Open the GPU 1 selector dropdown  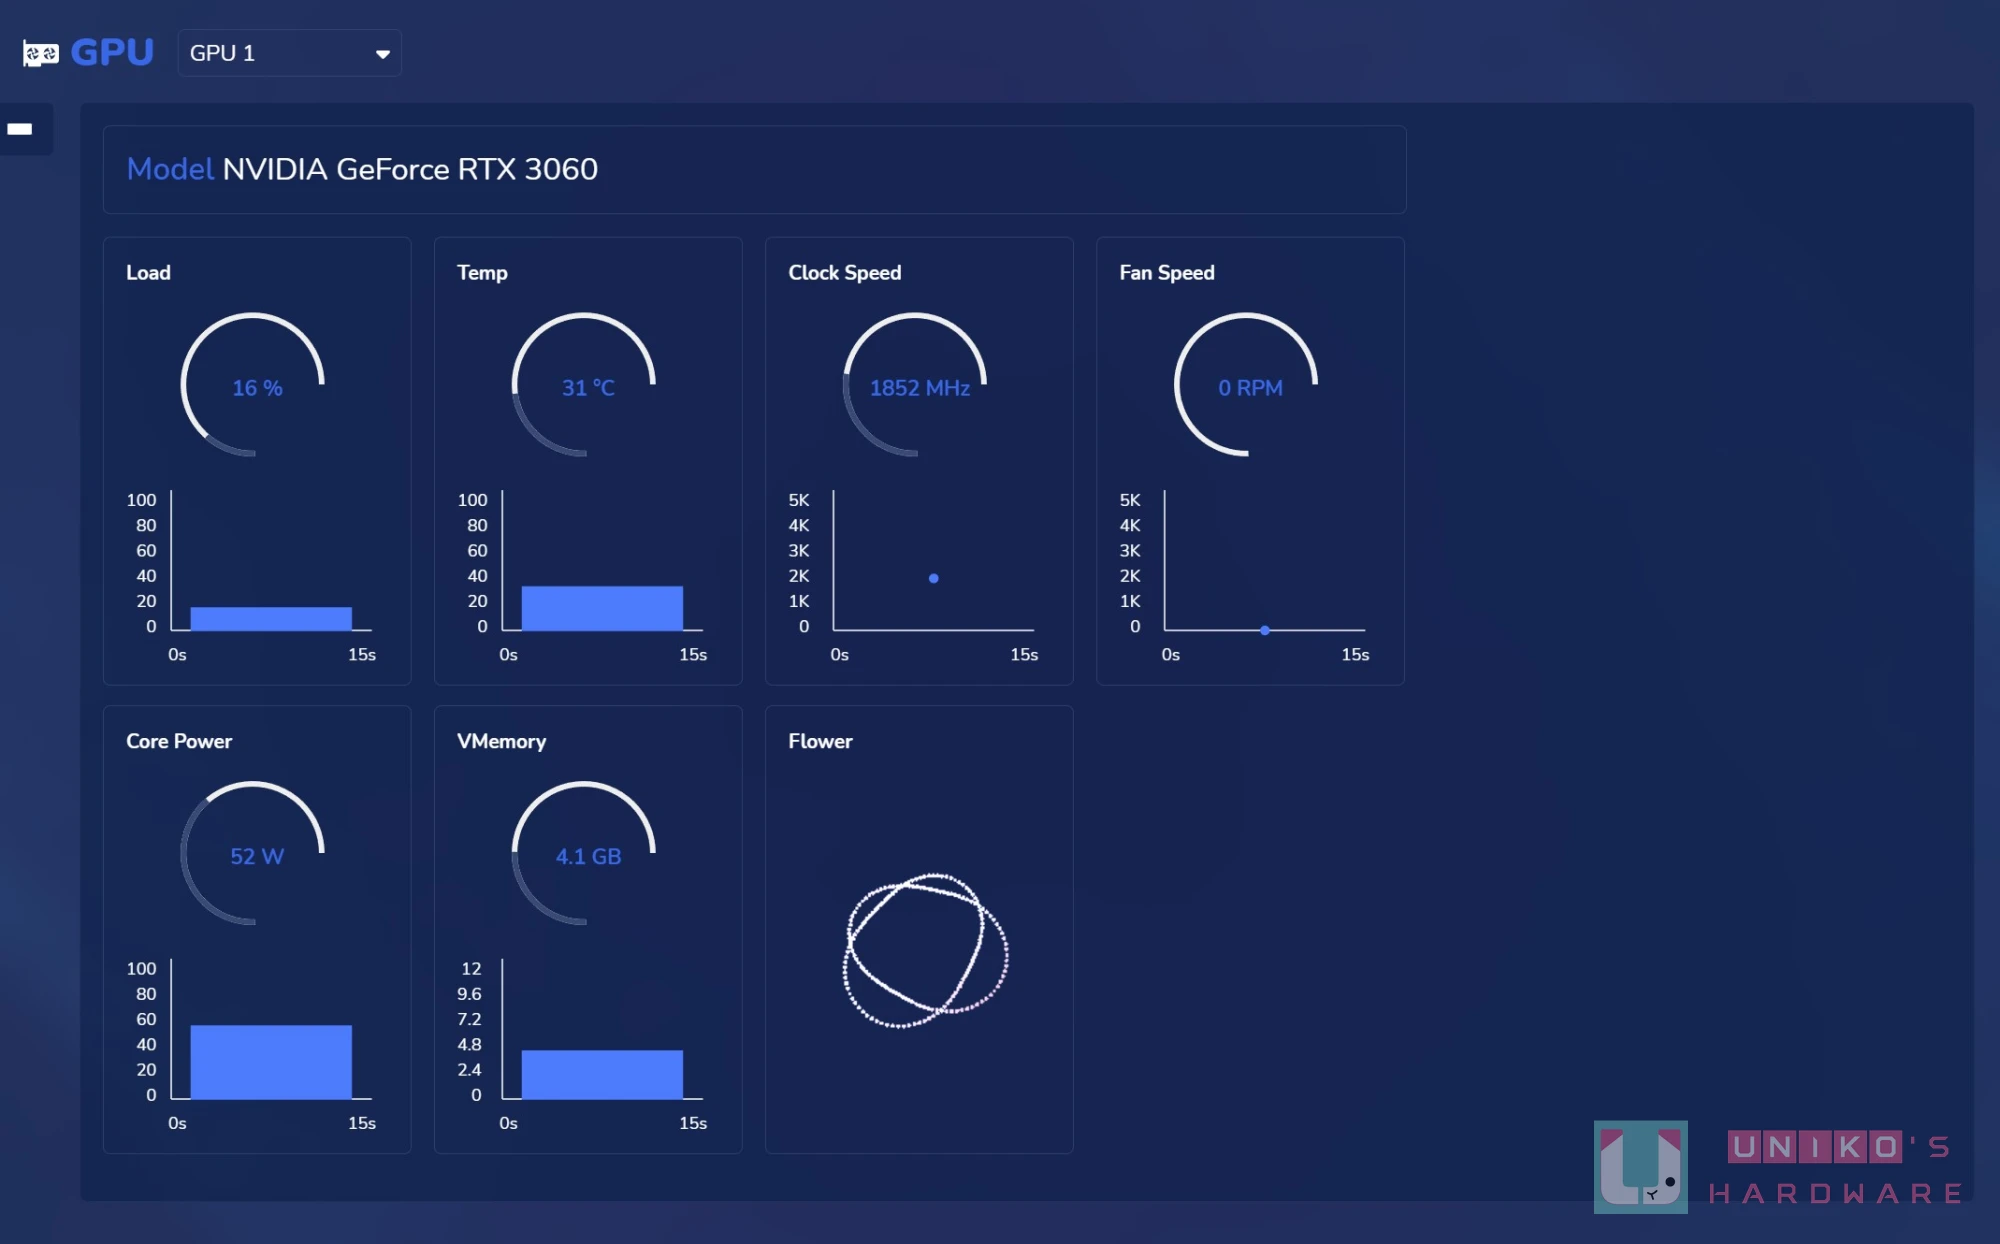tap(289, 53)
